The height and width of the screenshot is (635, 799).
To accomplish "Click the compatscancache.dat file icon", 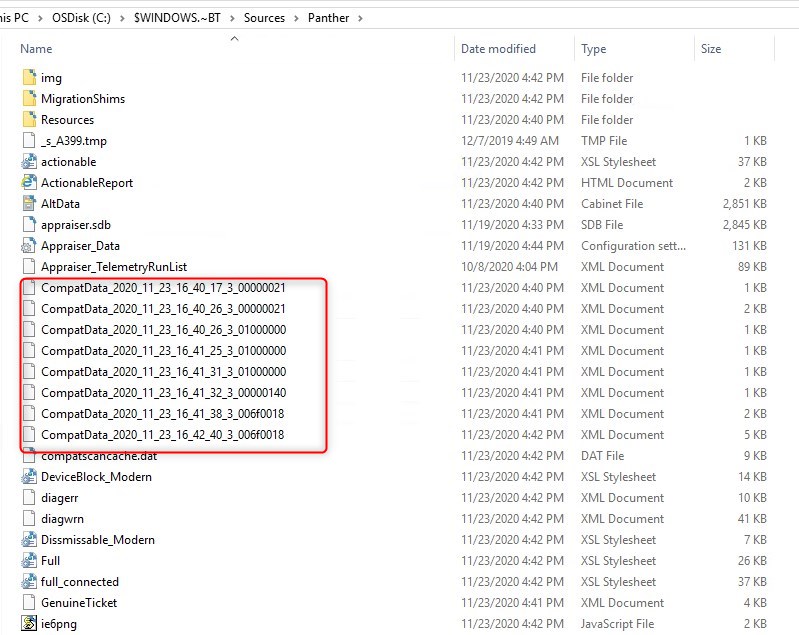I will click(30, 456).
